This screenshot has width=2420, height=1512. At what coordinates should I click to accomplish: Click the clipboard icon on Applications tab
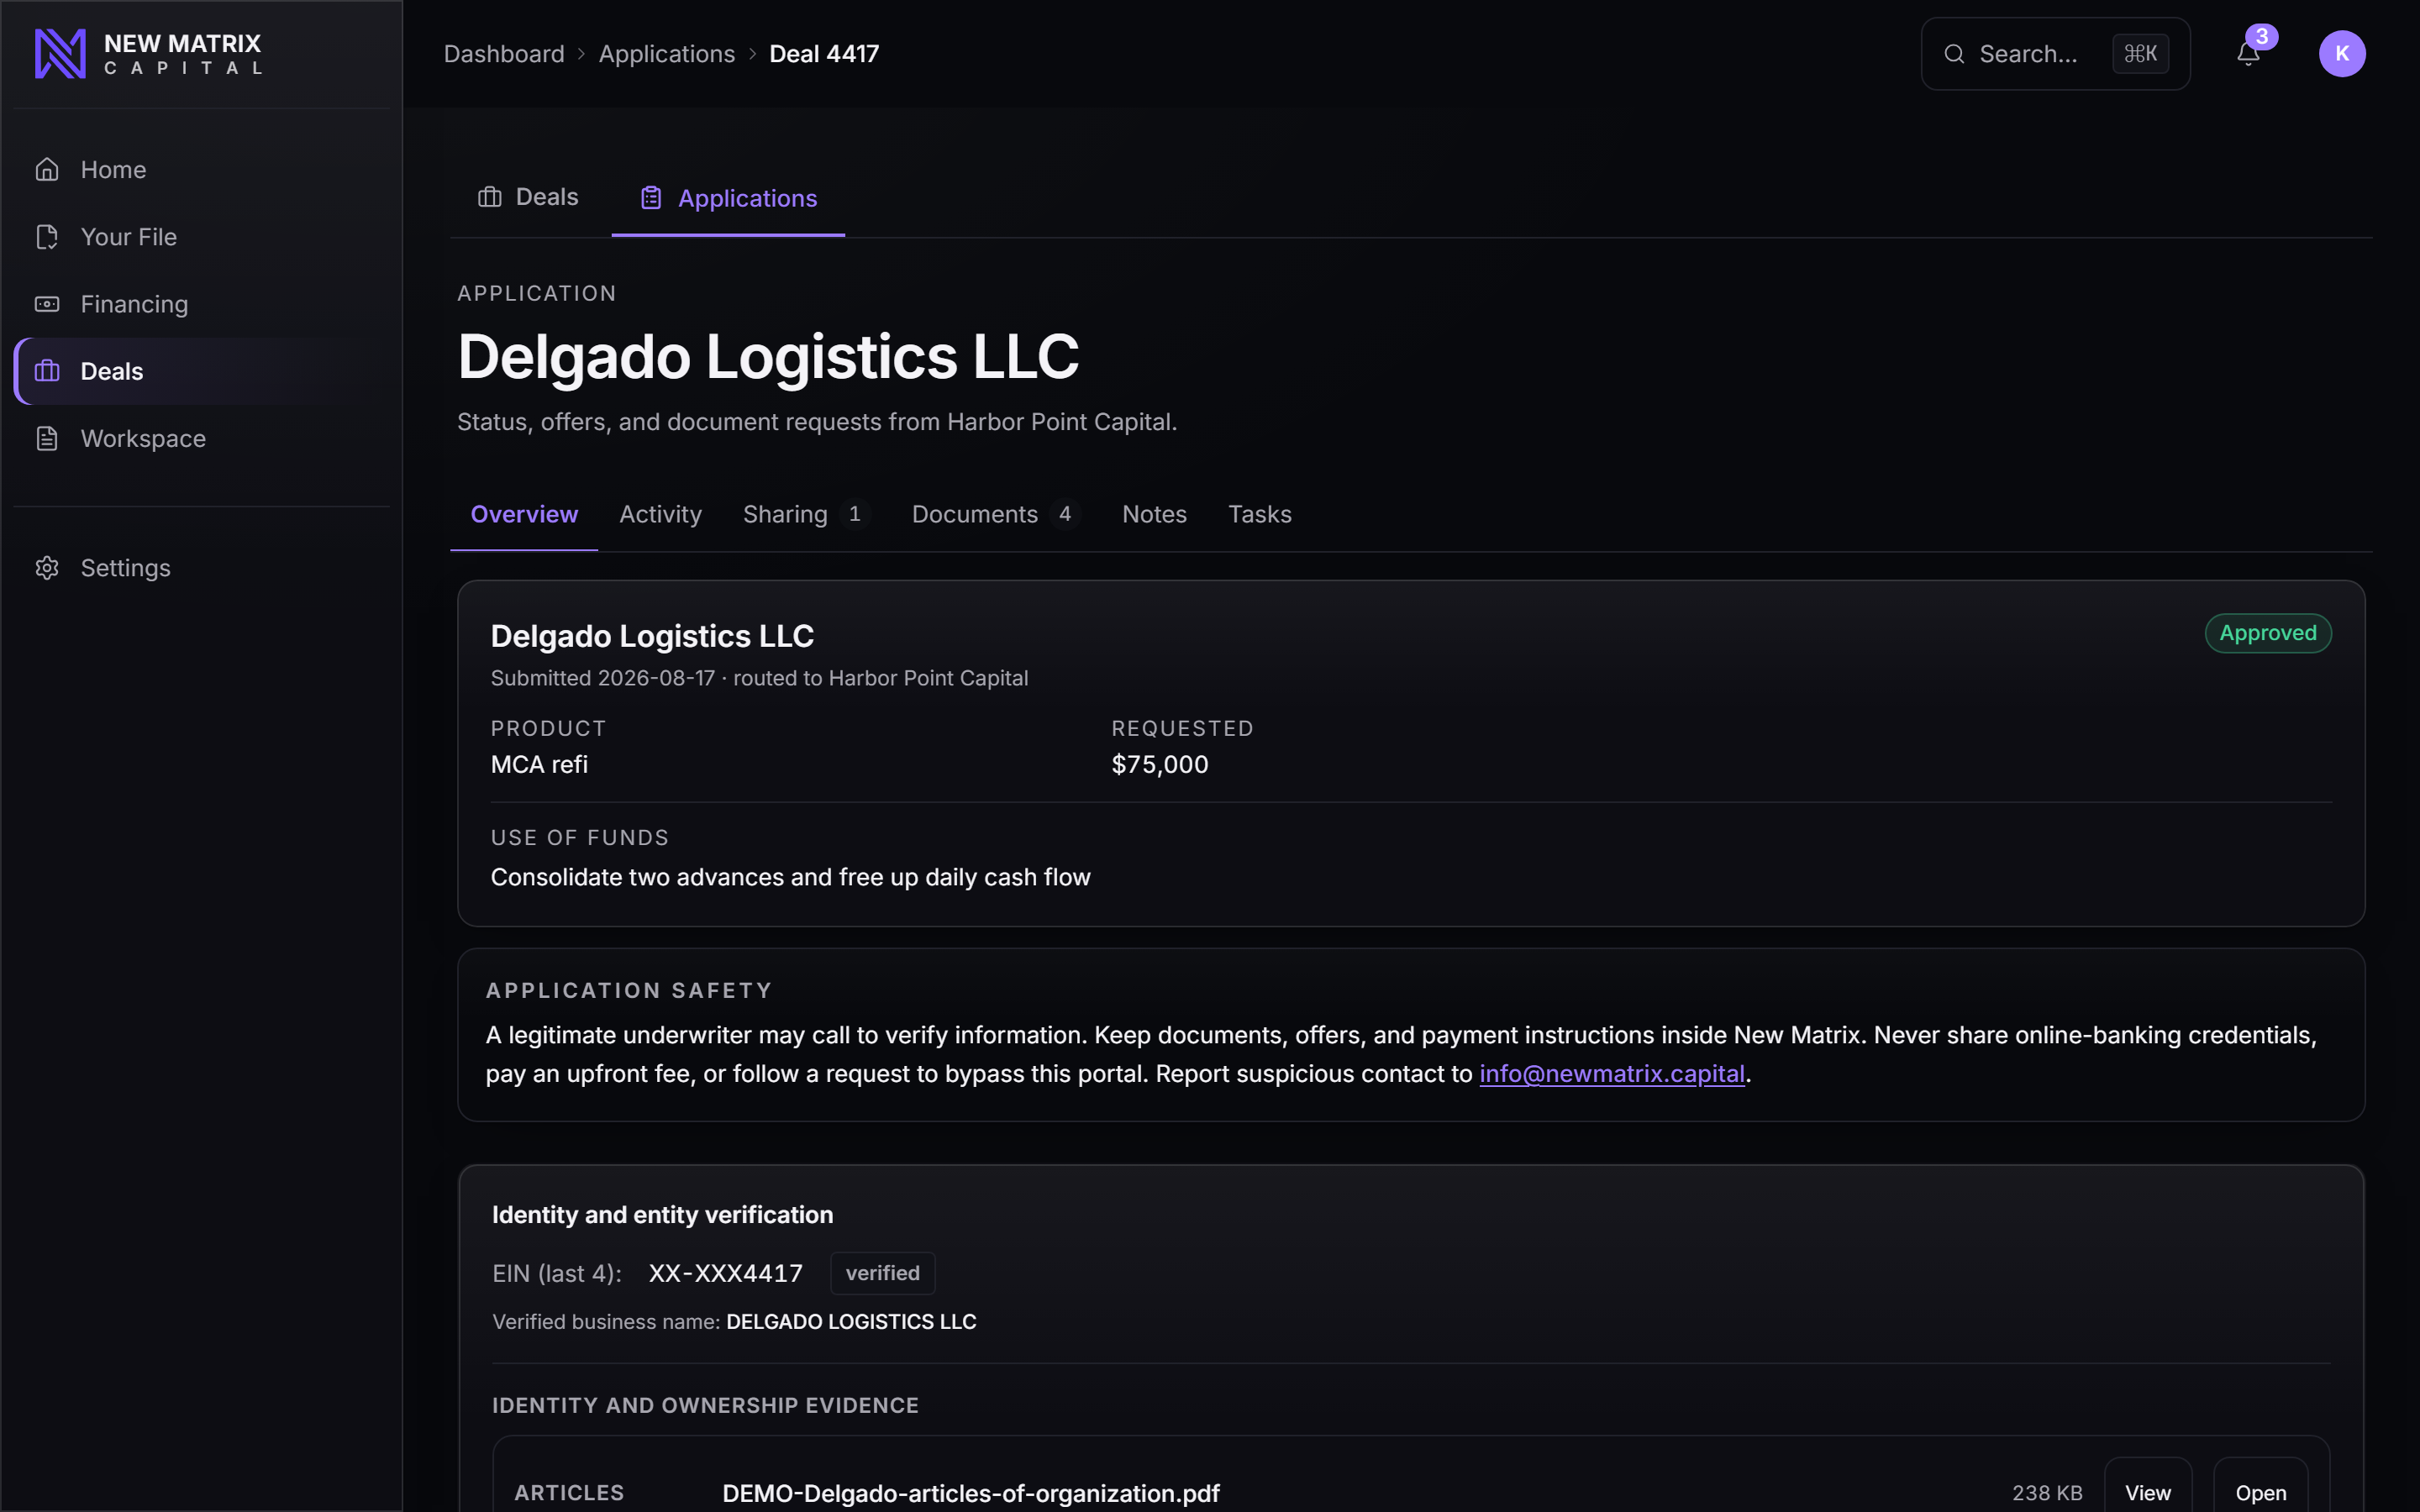651,198
